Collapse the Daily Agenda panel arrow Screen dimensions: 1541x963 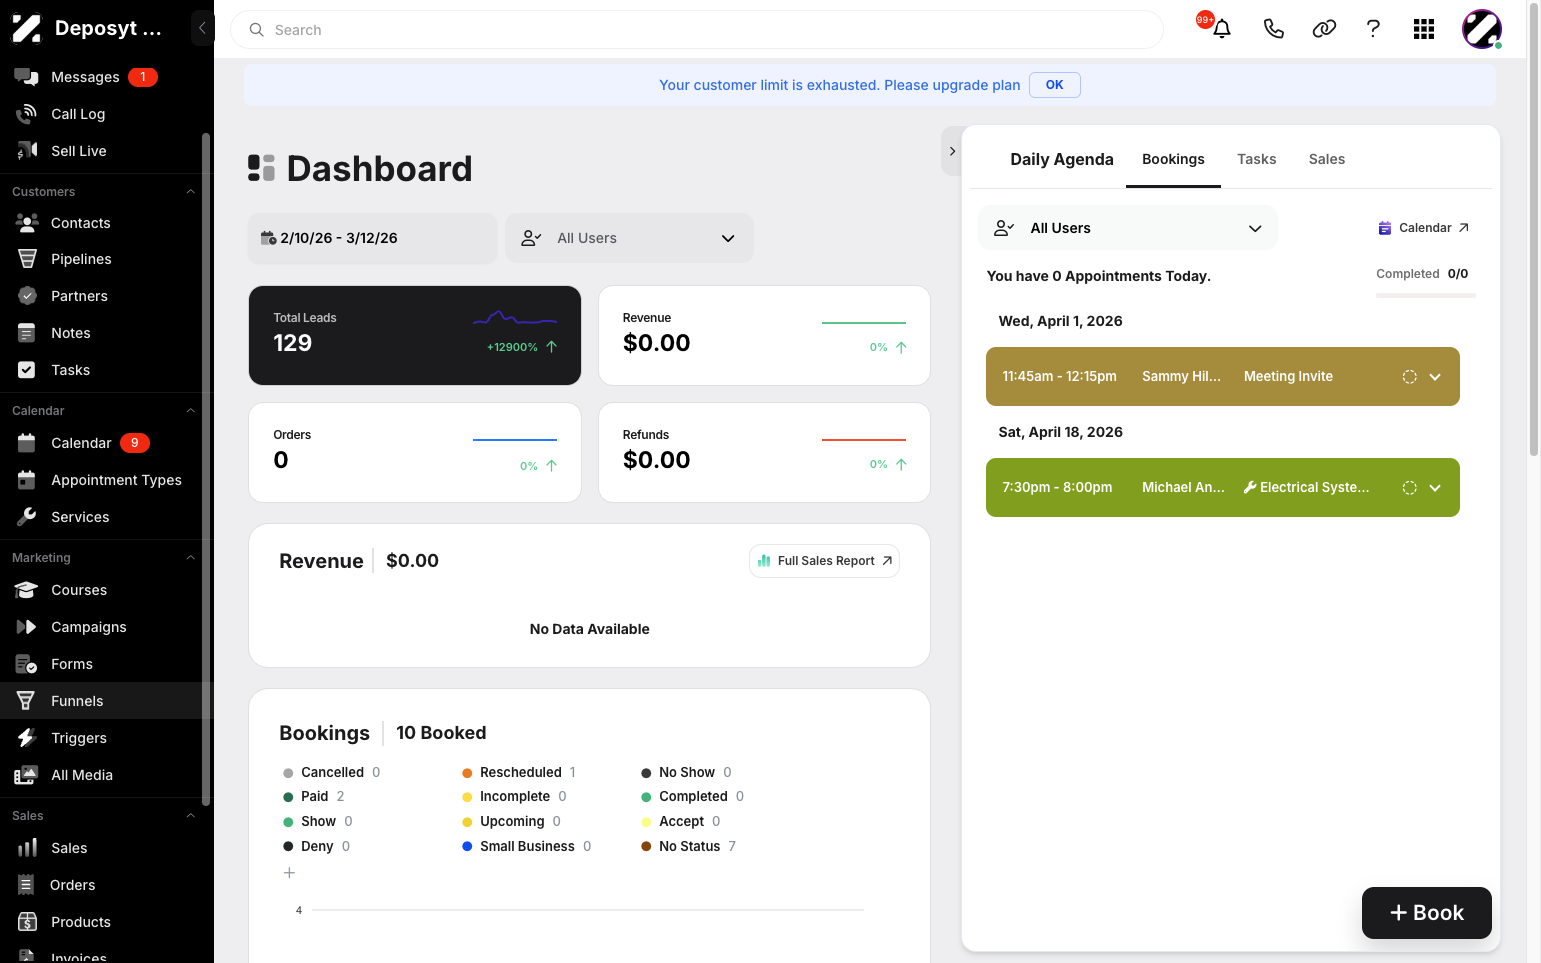[x=952, y=151]
